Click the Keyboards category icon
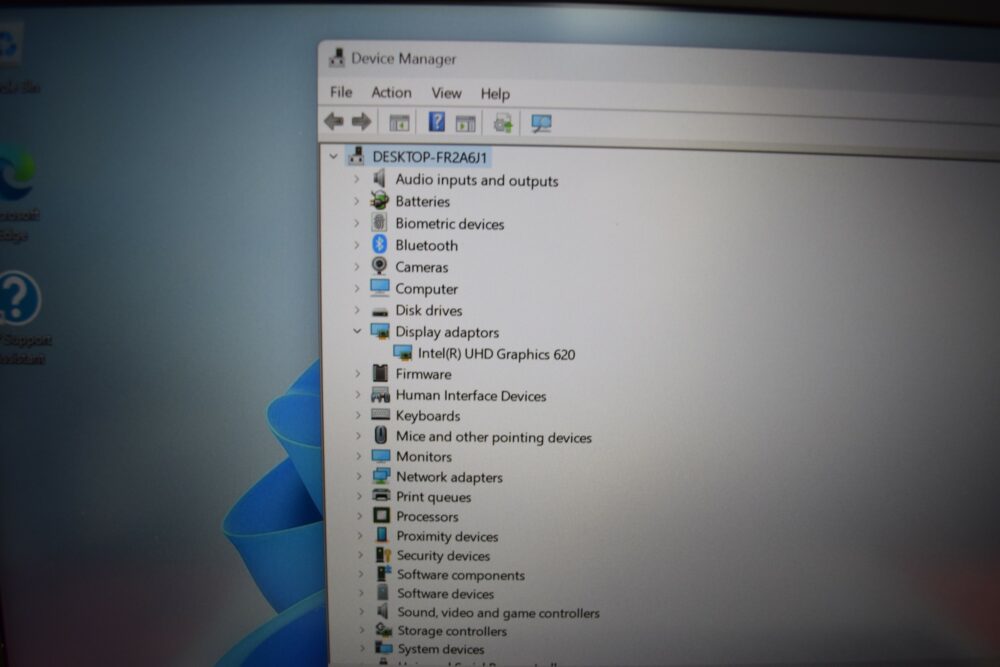 (x=380, y=415)
